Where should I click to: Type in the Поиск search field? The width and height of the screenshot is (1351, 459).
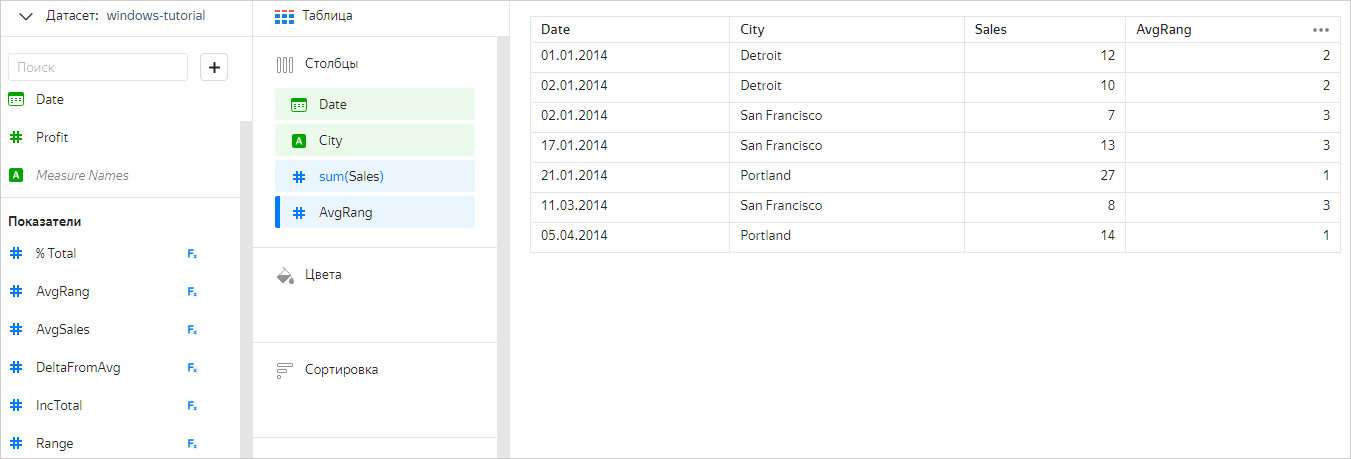(98, 67)
